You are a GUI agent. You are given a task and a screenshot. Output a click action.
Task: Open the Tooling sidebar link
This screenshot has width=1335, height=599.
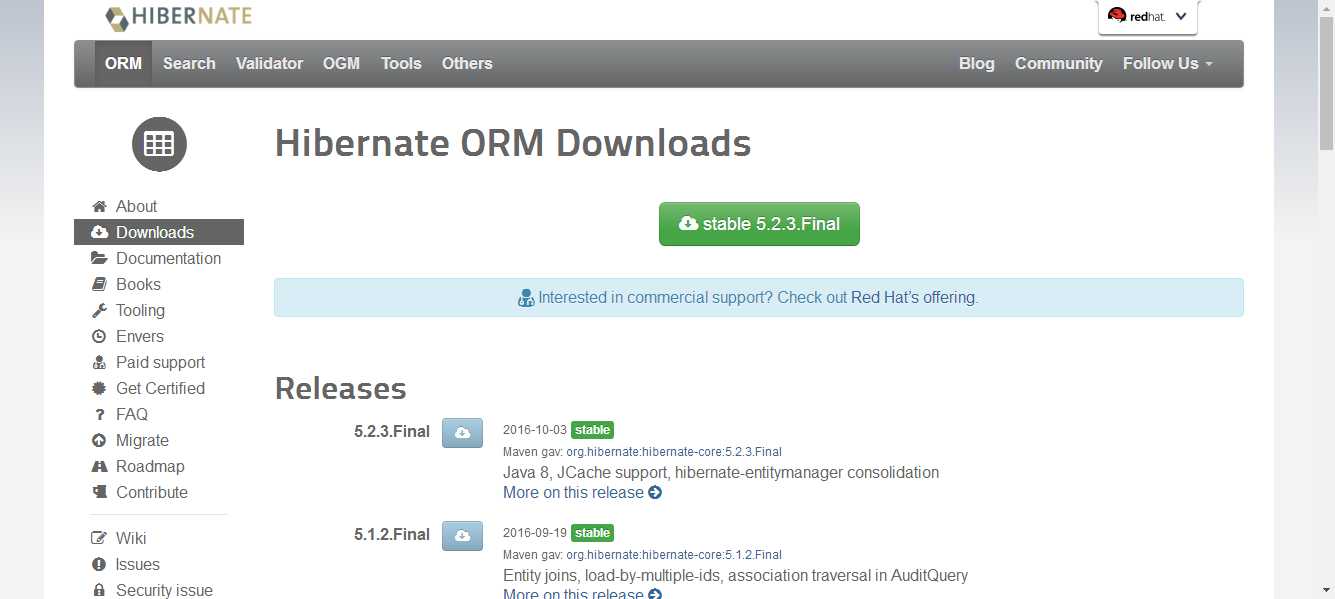tap(140, 310)
